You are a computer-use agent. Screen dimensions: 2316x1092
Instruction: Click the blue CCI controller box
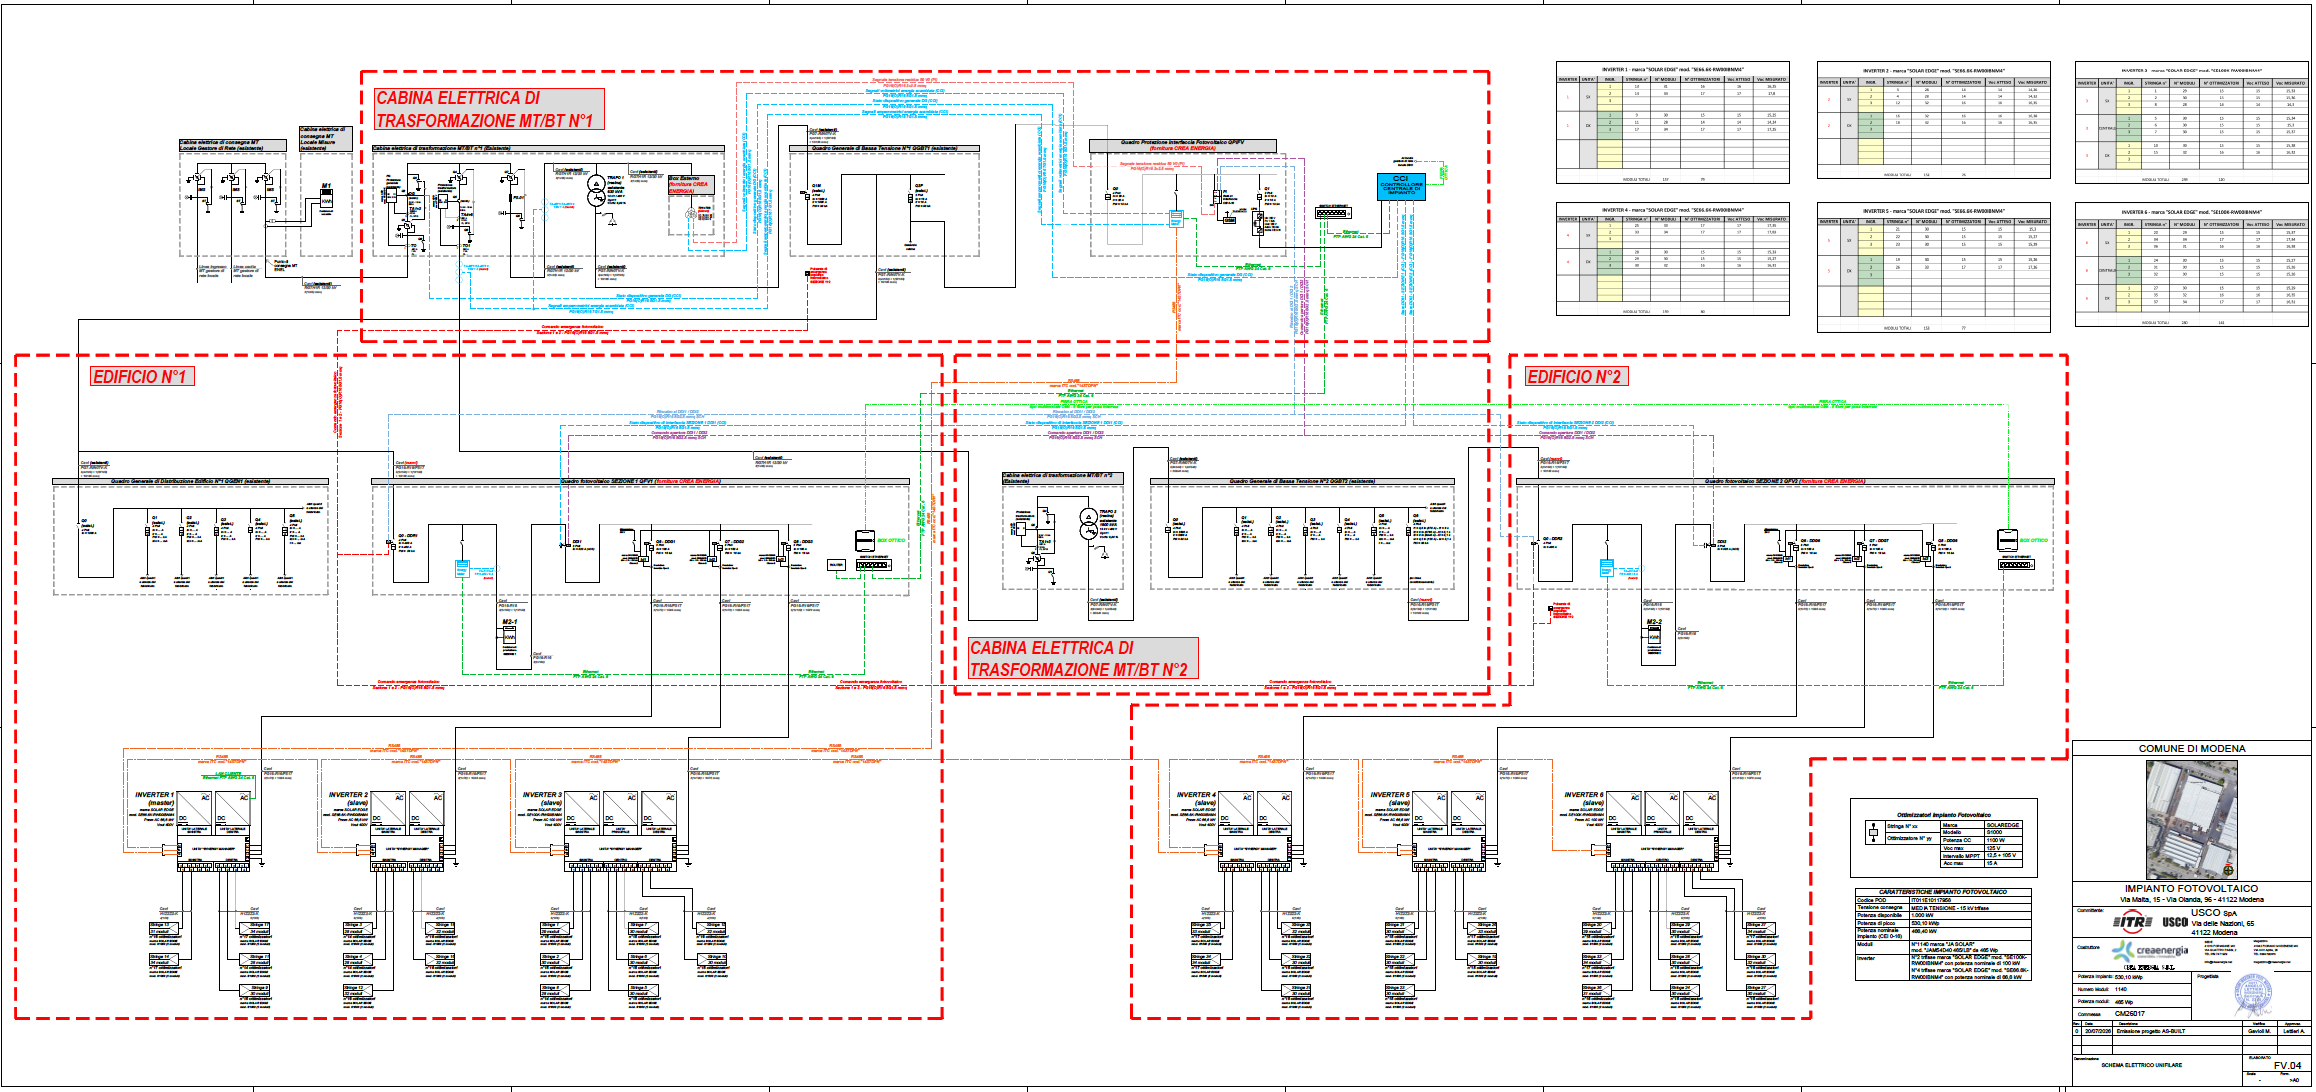pyautogui.click(x=1401, y=186)
